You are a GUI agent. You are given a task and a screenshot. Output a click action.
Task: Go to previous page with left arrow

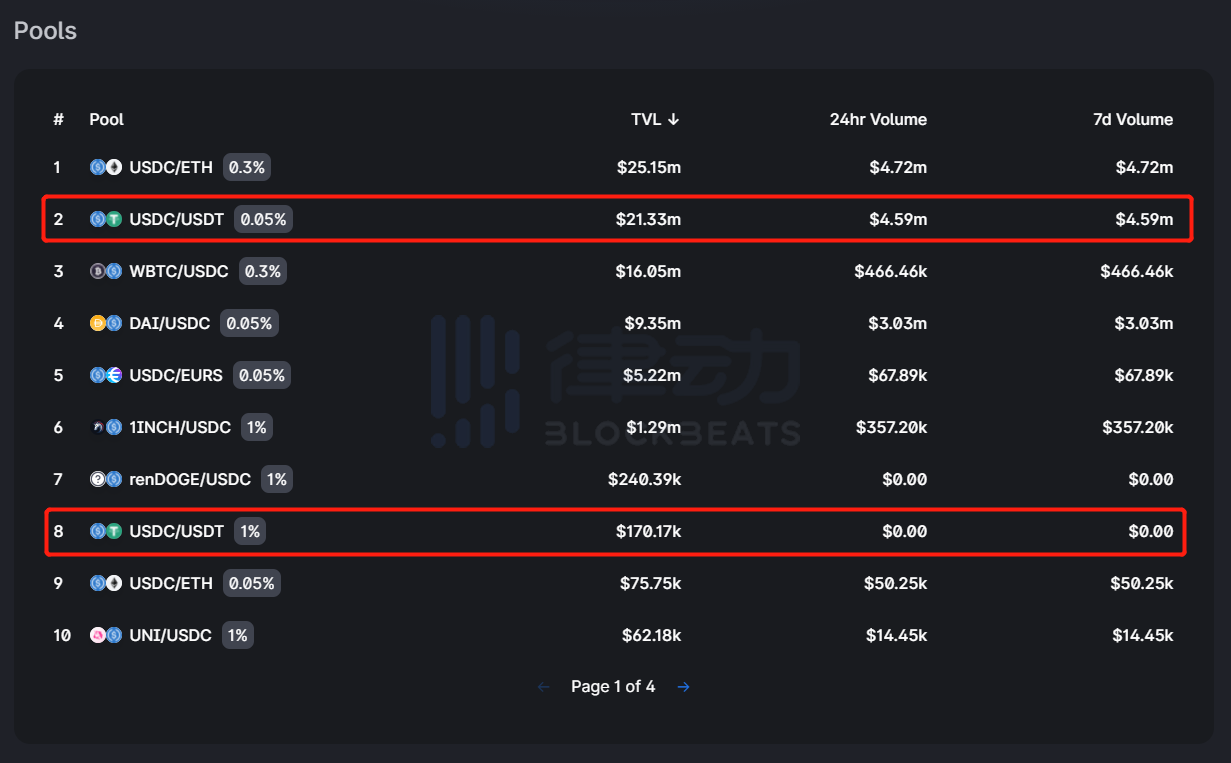(544, 686)
